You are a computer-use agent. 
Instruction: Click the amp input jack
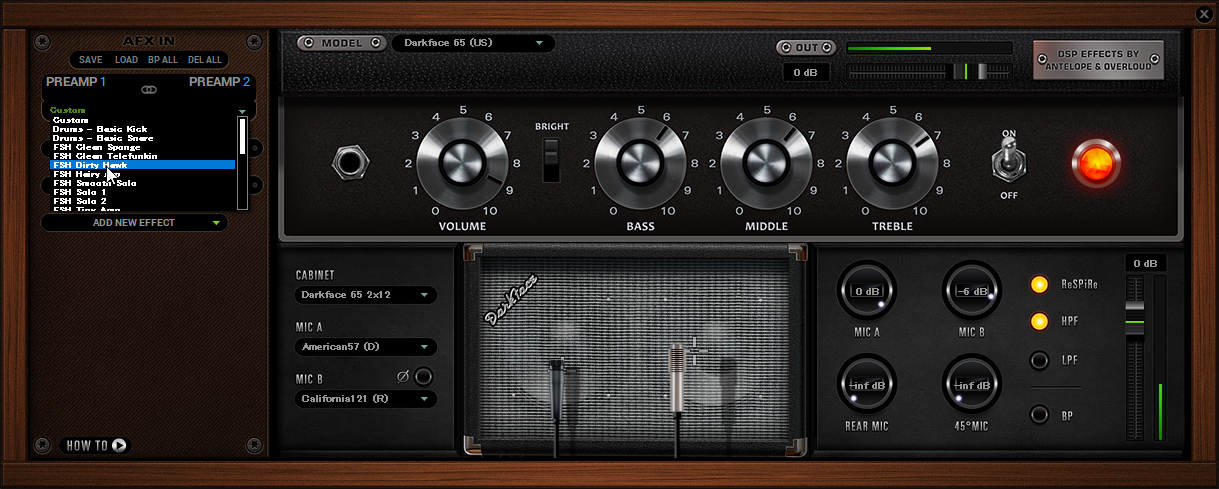pos(350,162)
